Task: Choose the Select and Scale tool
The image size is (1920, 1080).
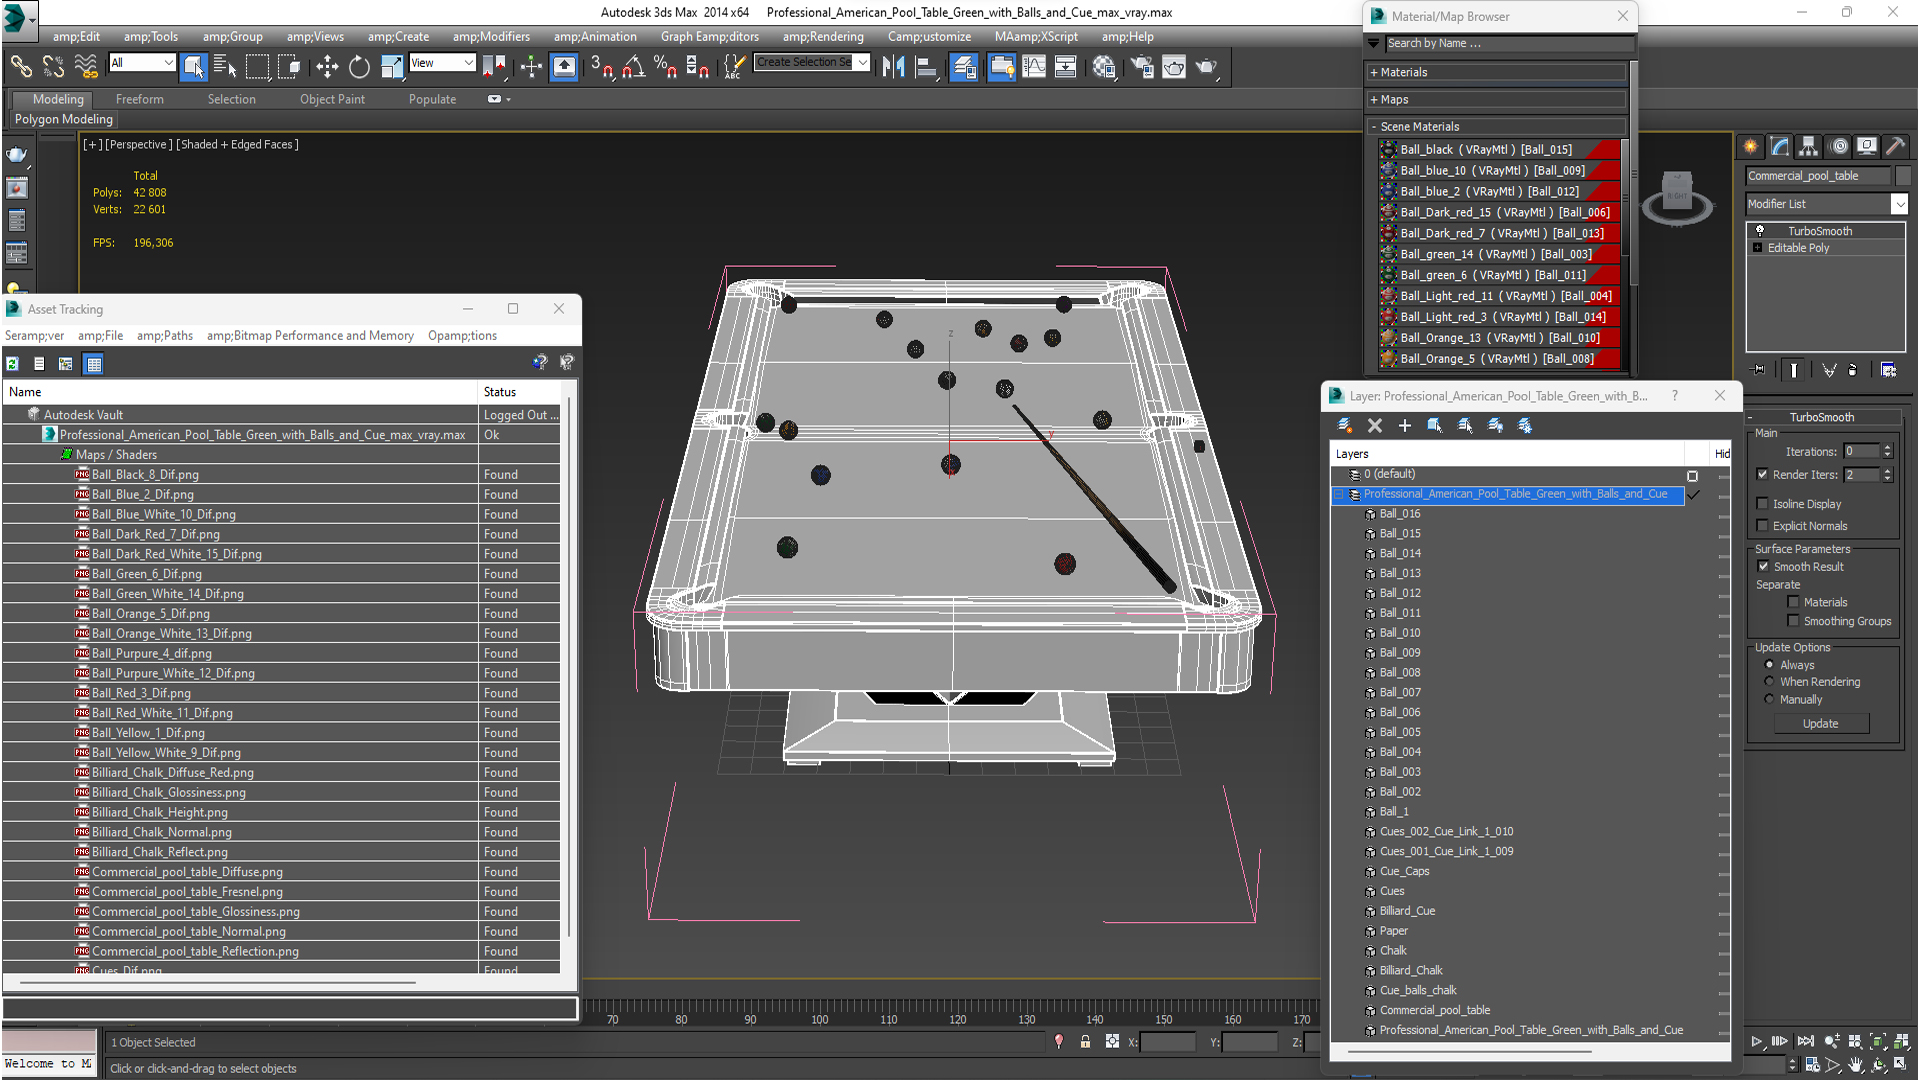Action: point(392,66)
